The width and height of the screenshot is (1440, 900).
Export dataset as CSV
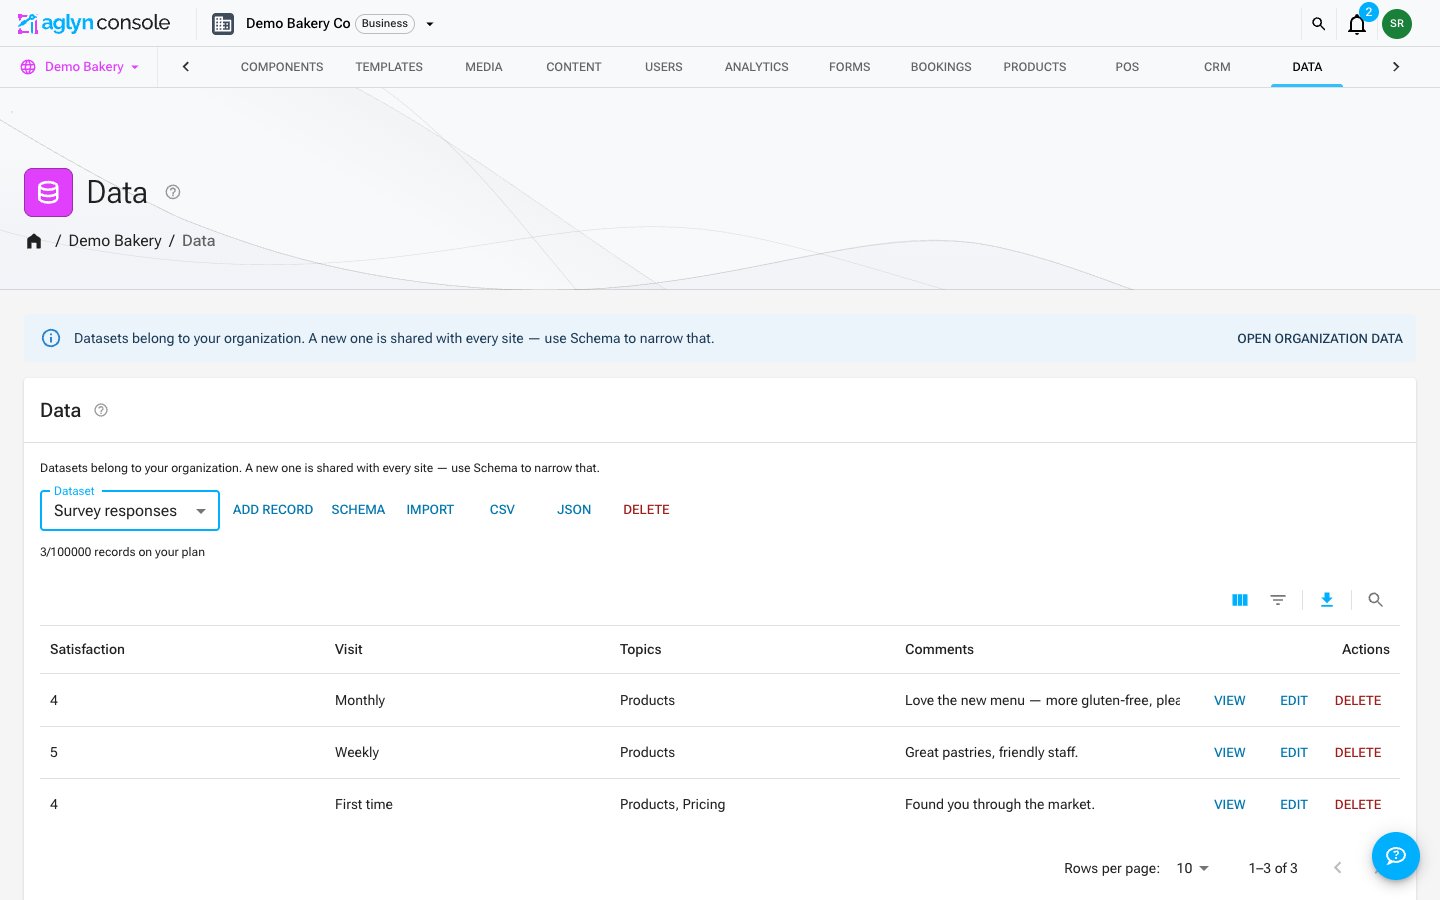(502, 510)
